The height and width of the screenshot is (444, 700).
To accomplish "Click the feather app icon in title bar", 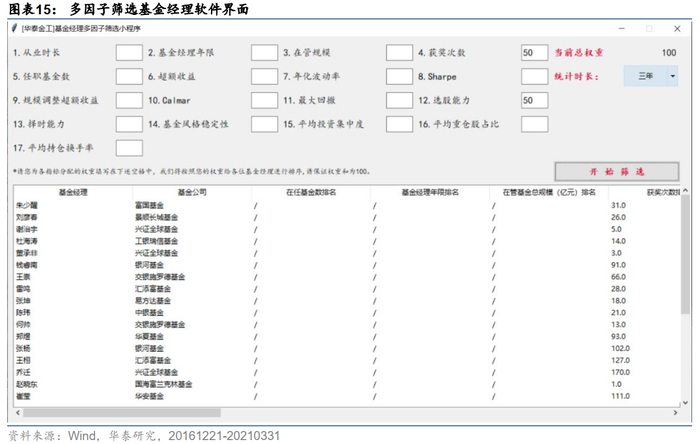I will pos(15,28).
